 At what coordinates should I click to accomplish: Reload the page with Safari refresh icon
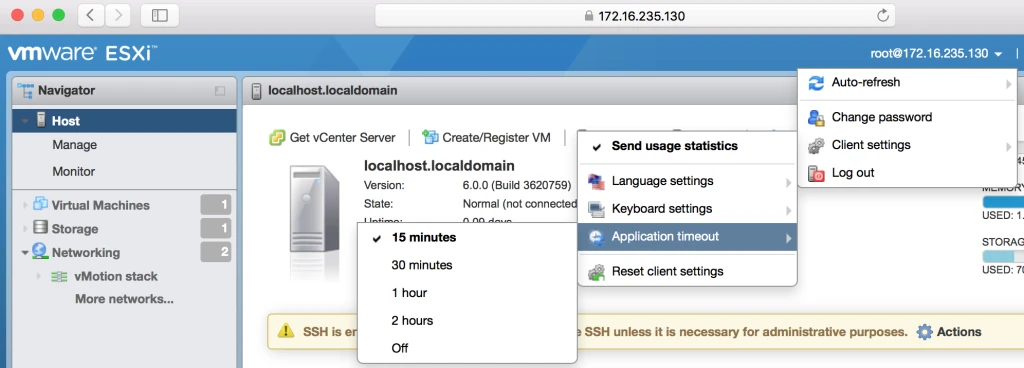(x=883, y=16)
